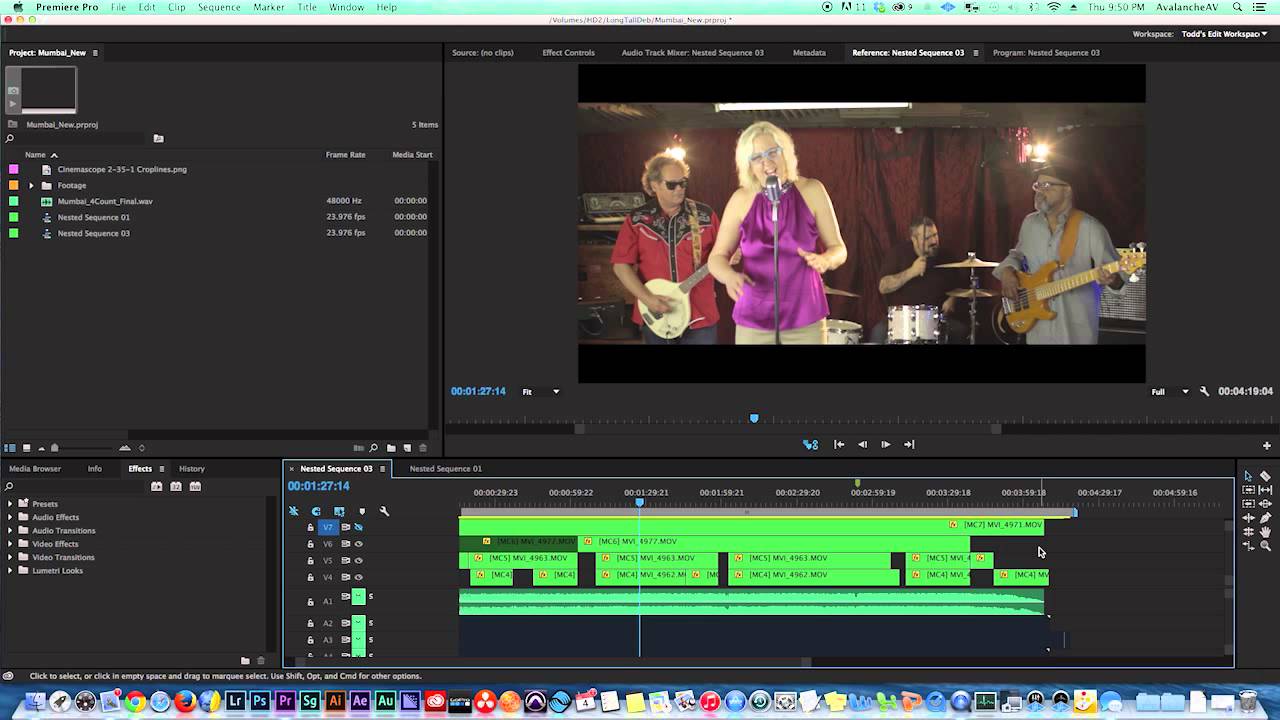Click the project panel Find magnifier icon

[374, 448]
